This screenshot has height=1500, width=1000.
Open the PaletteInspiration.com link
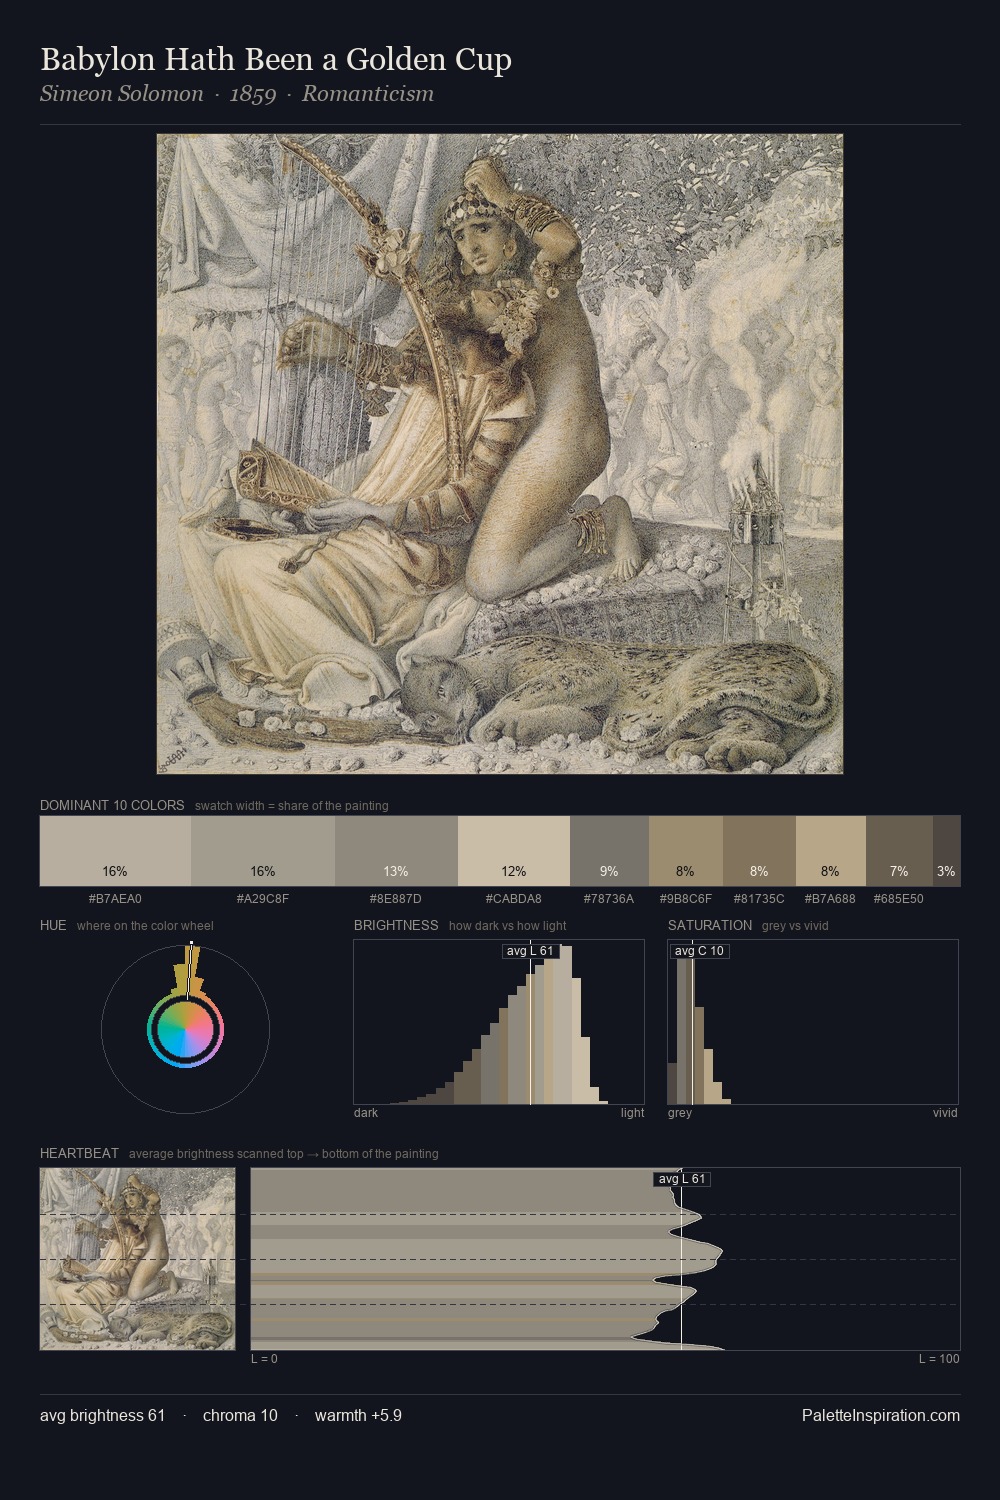click(881, 1415)
